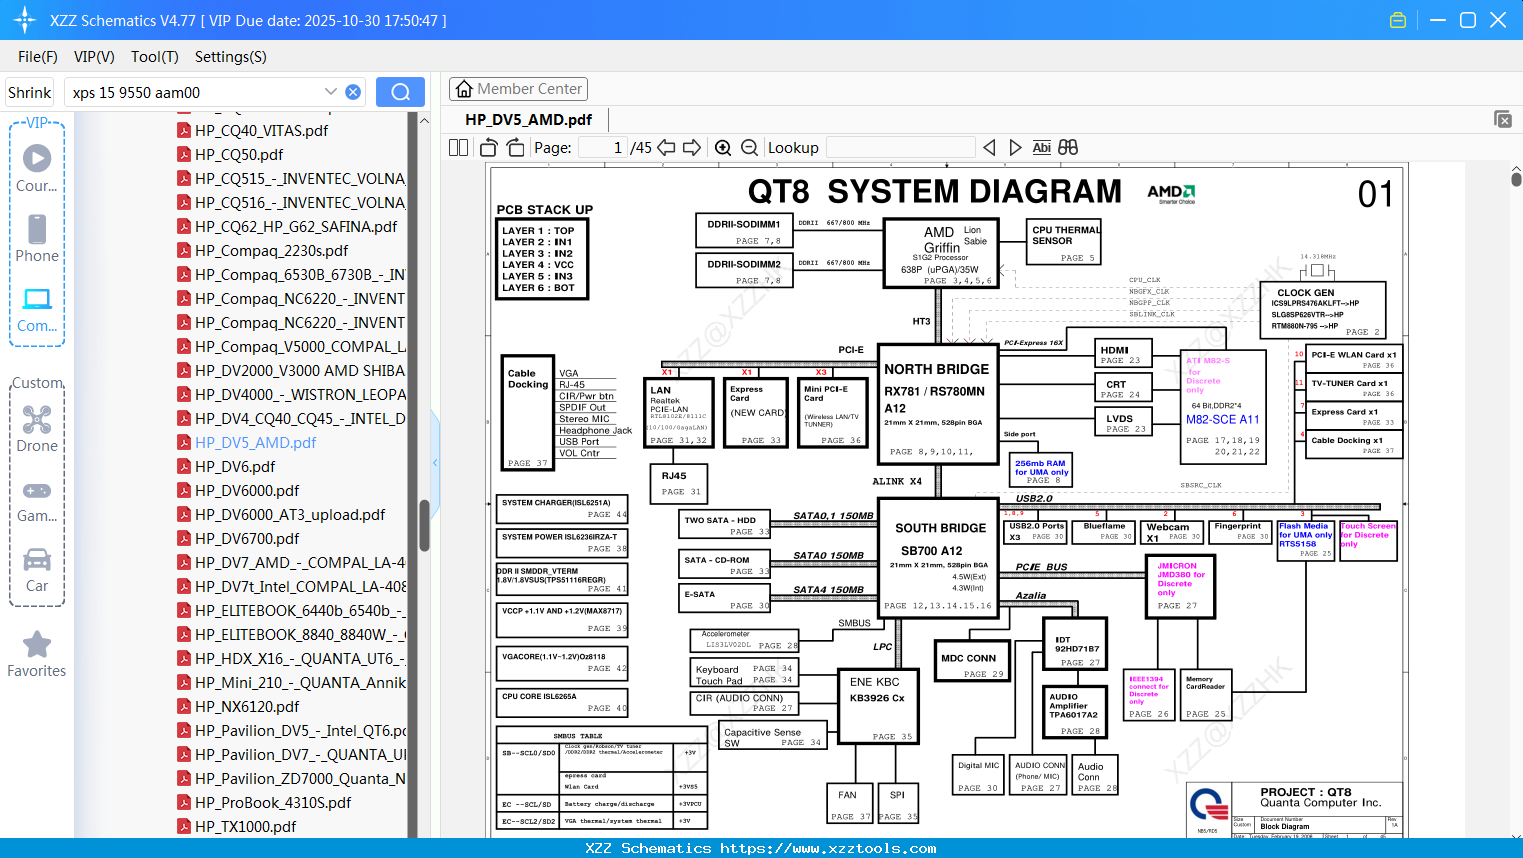1523x858 pixels.
Task: Select the highlighted HP_DV5_AMD.pdf entry
Action: [255, 442]
